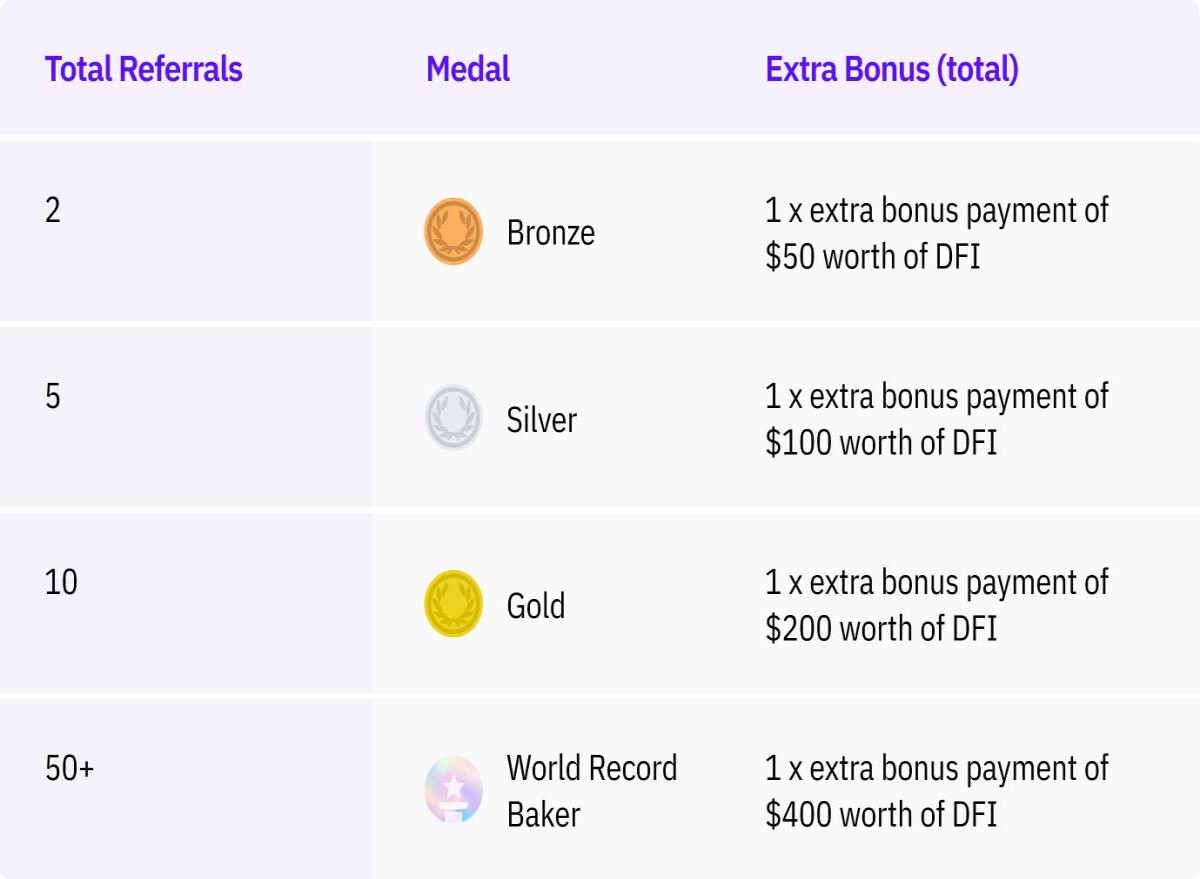Click the World Record Baker label

pyautogui.click(x=592, y=791)
